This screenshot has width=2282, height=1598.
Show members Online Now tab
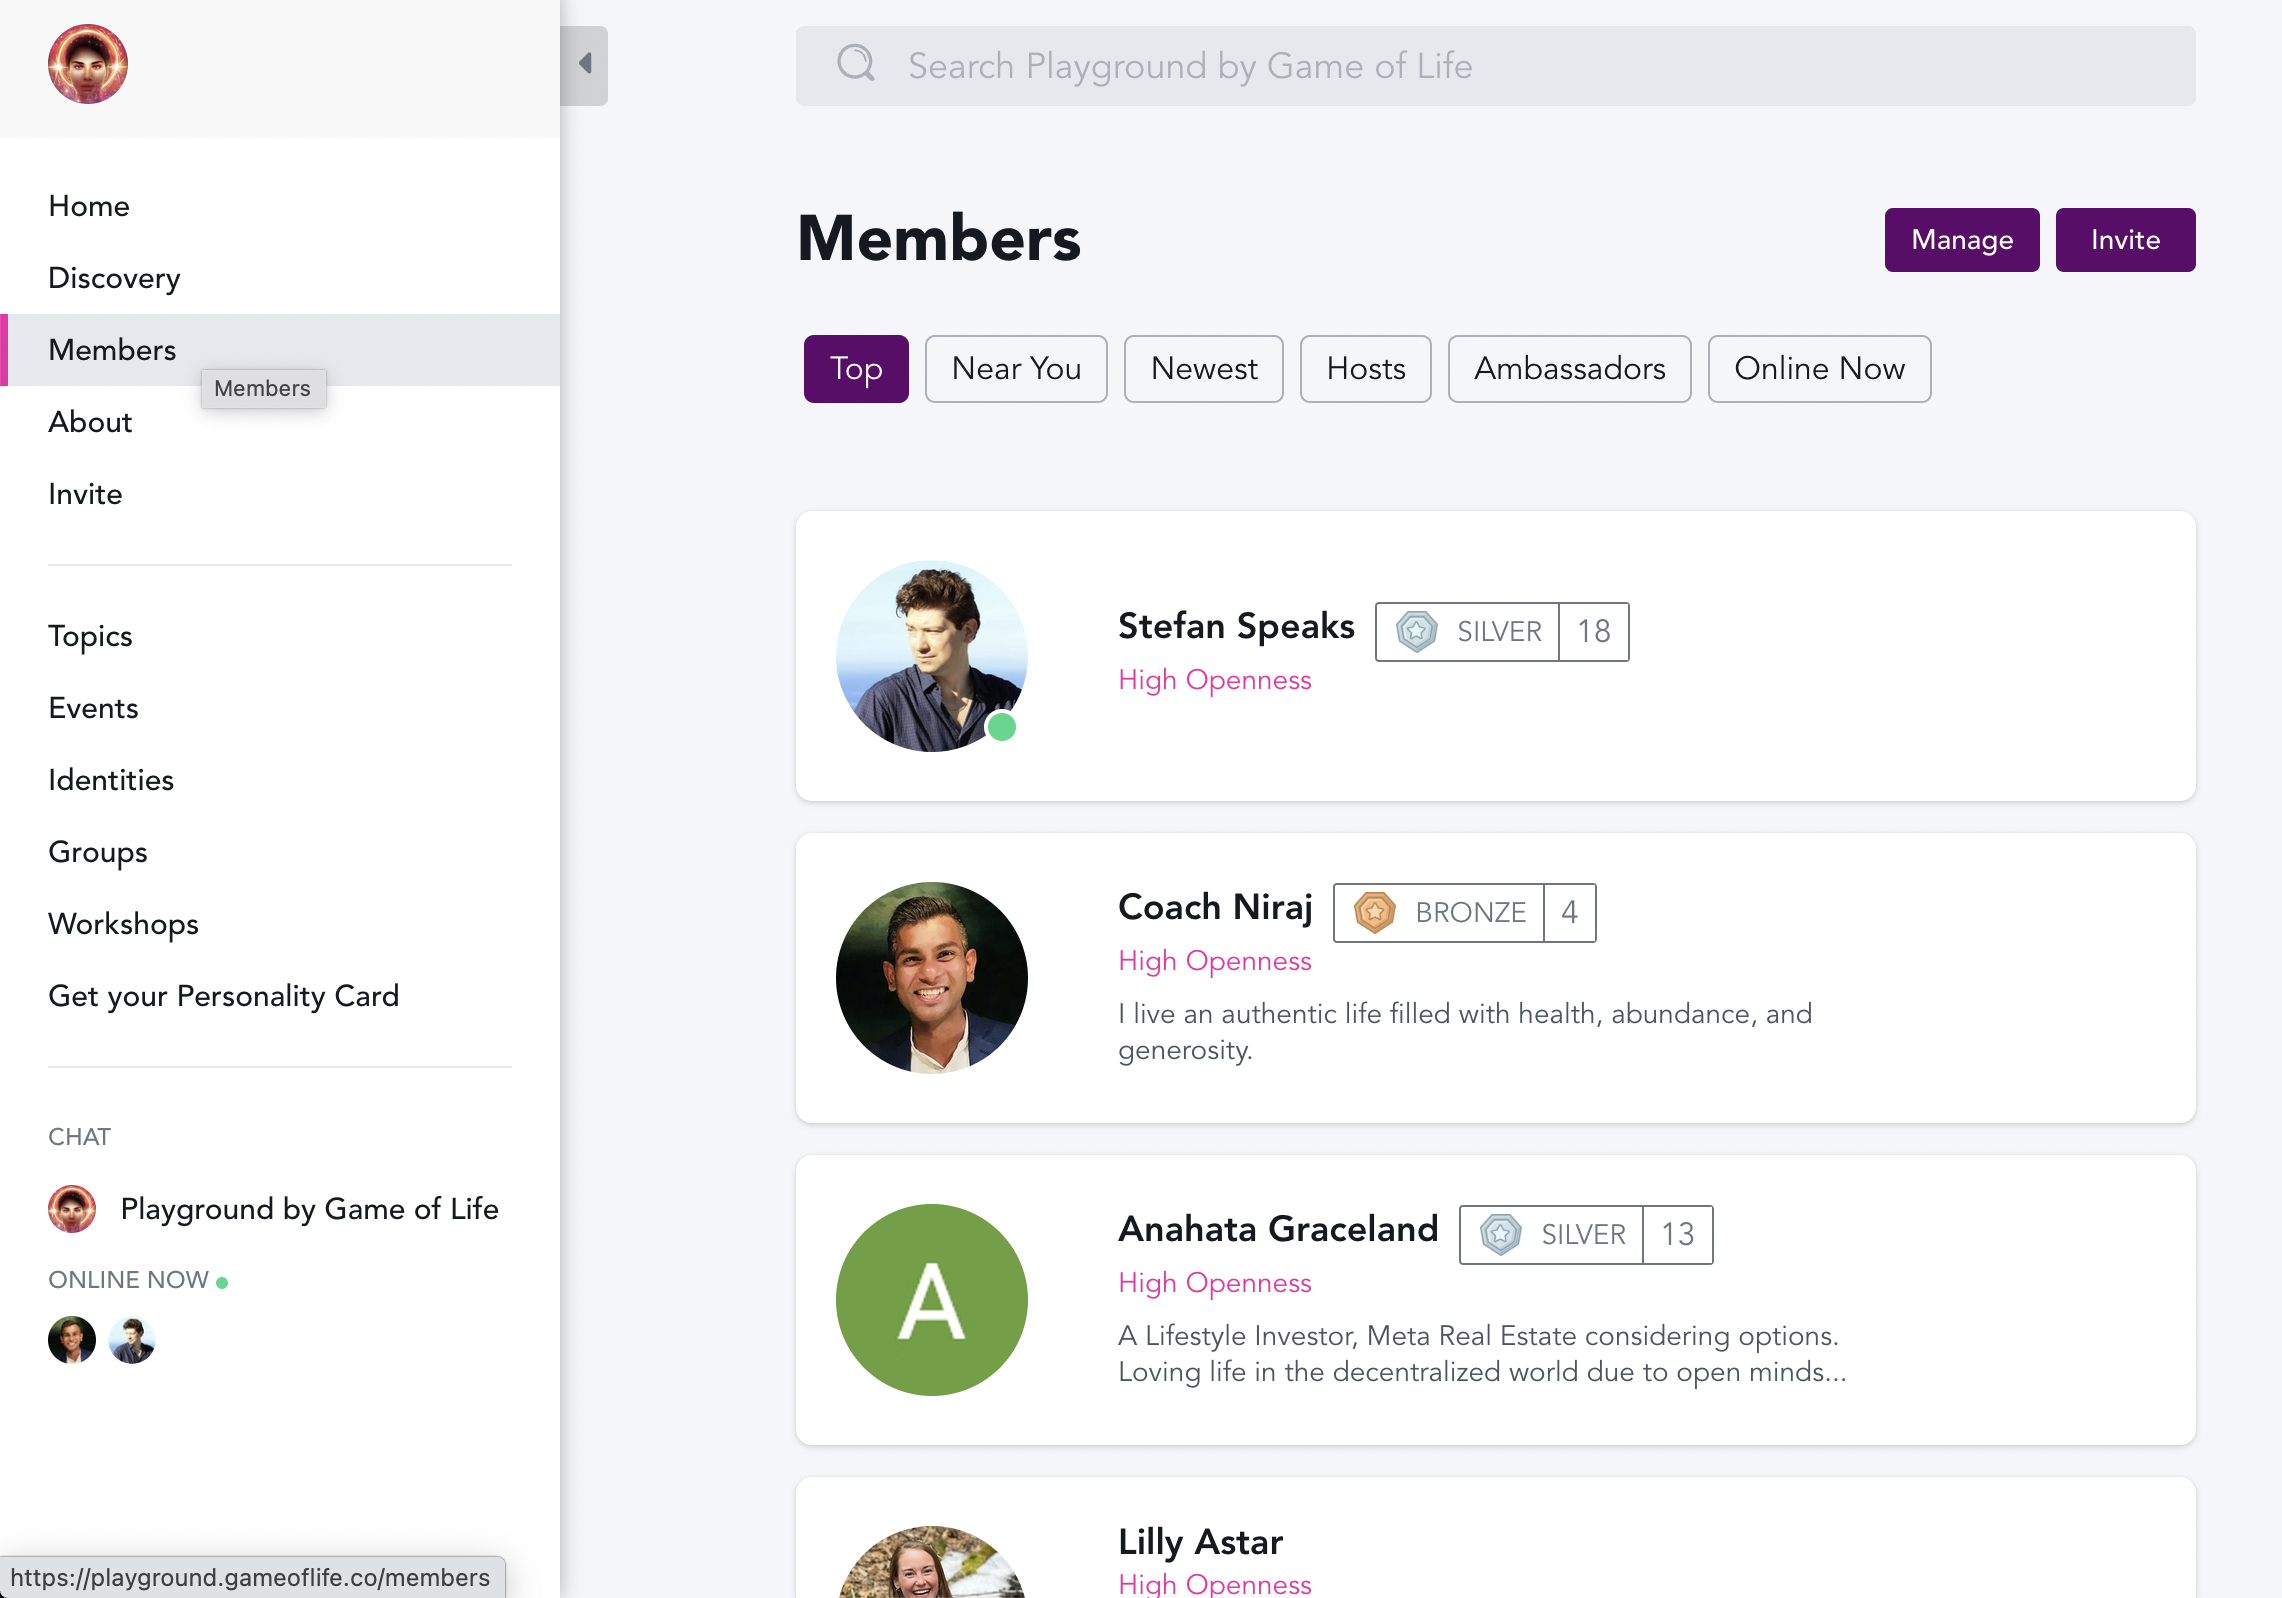(1820, 369)
